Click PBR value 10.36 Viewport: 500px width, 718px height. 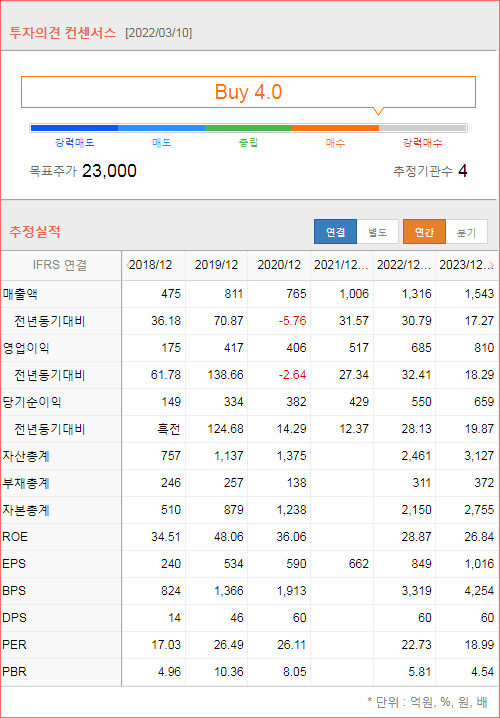pyautogui.click(x=228, y=672)
